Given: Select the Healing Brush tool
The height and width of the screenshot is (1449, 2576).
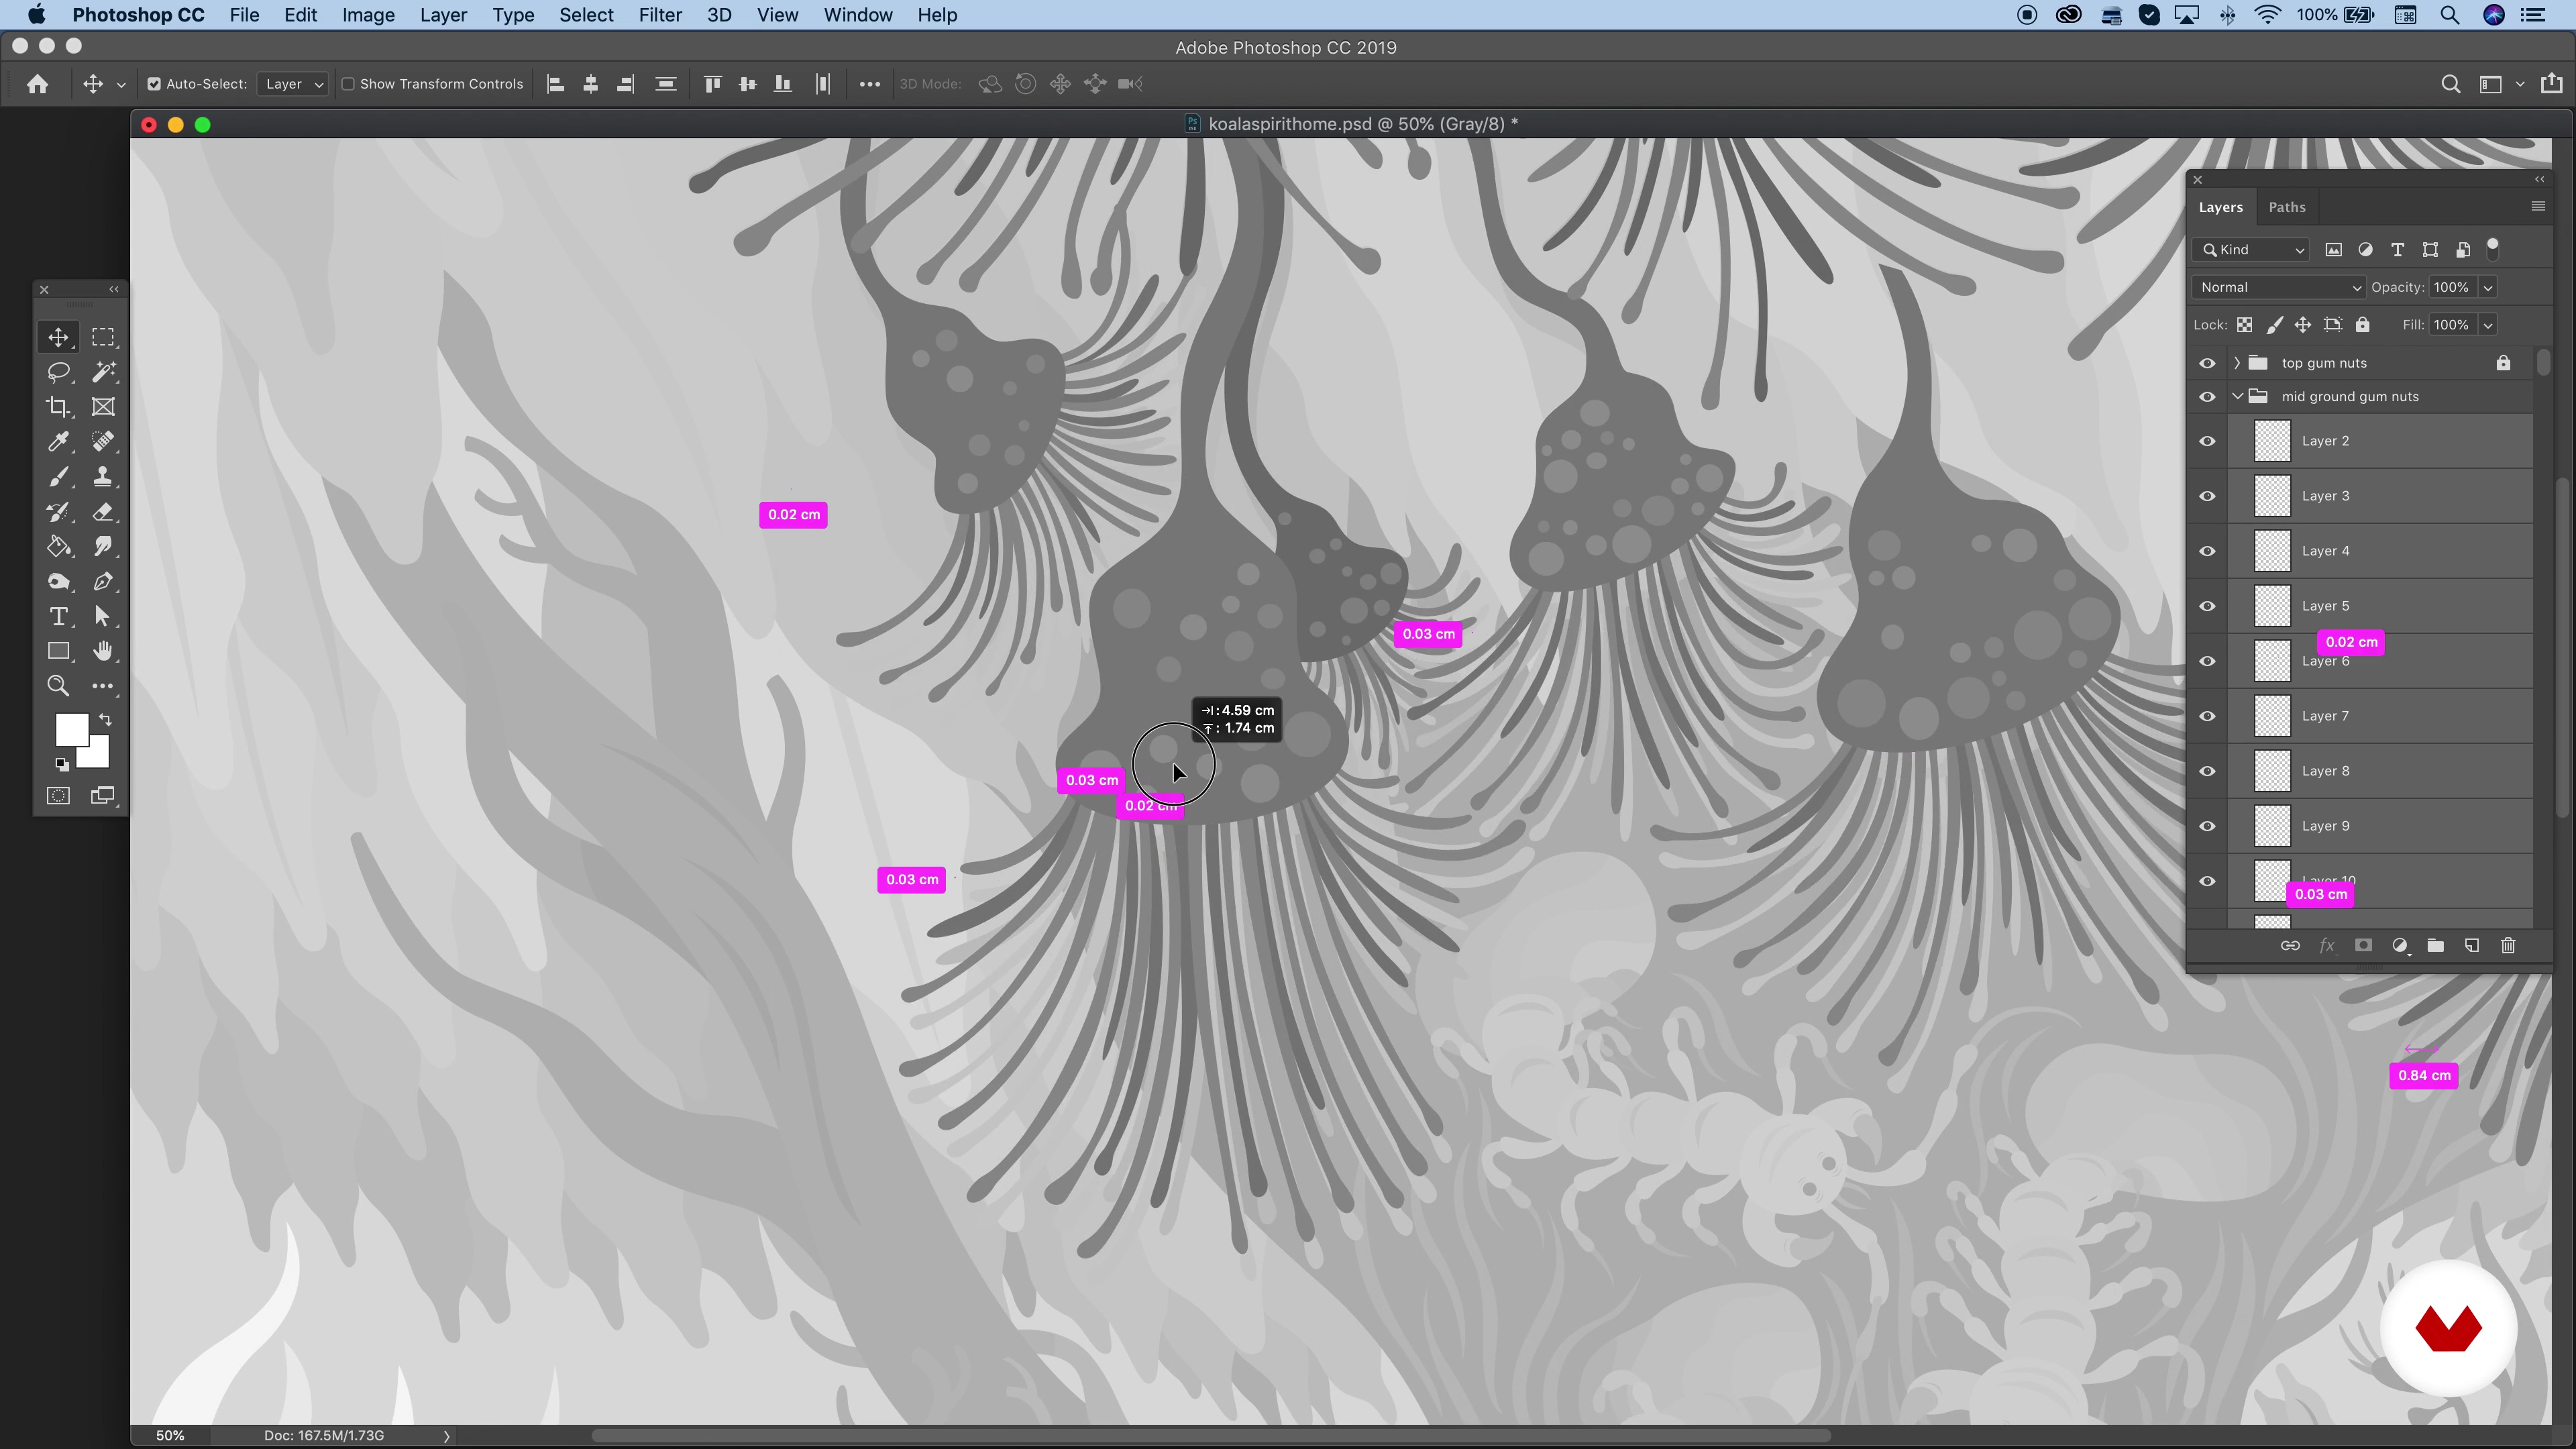Looking at the screenshot, I should point(103,442).
